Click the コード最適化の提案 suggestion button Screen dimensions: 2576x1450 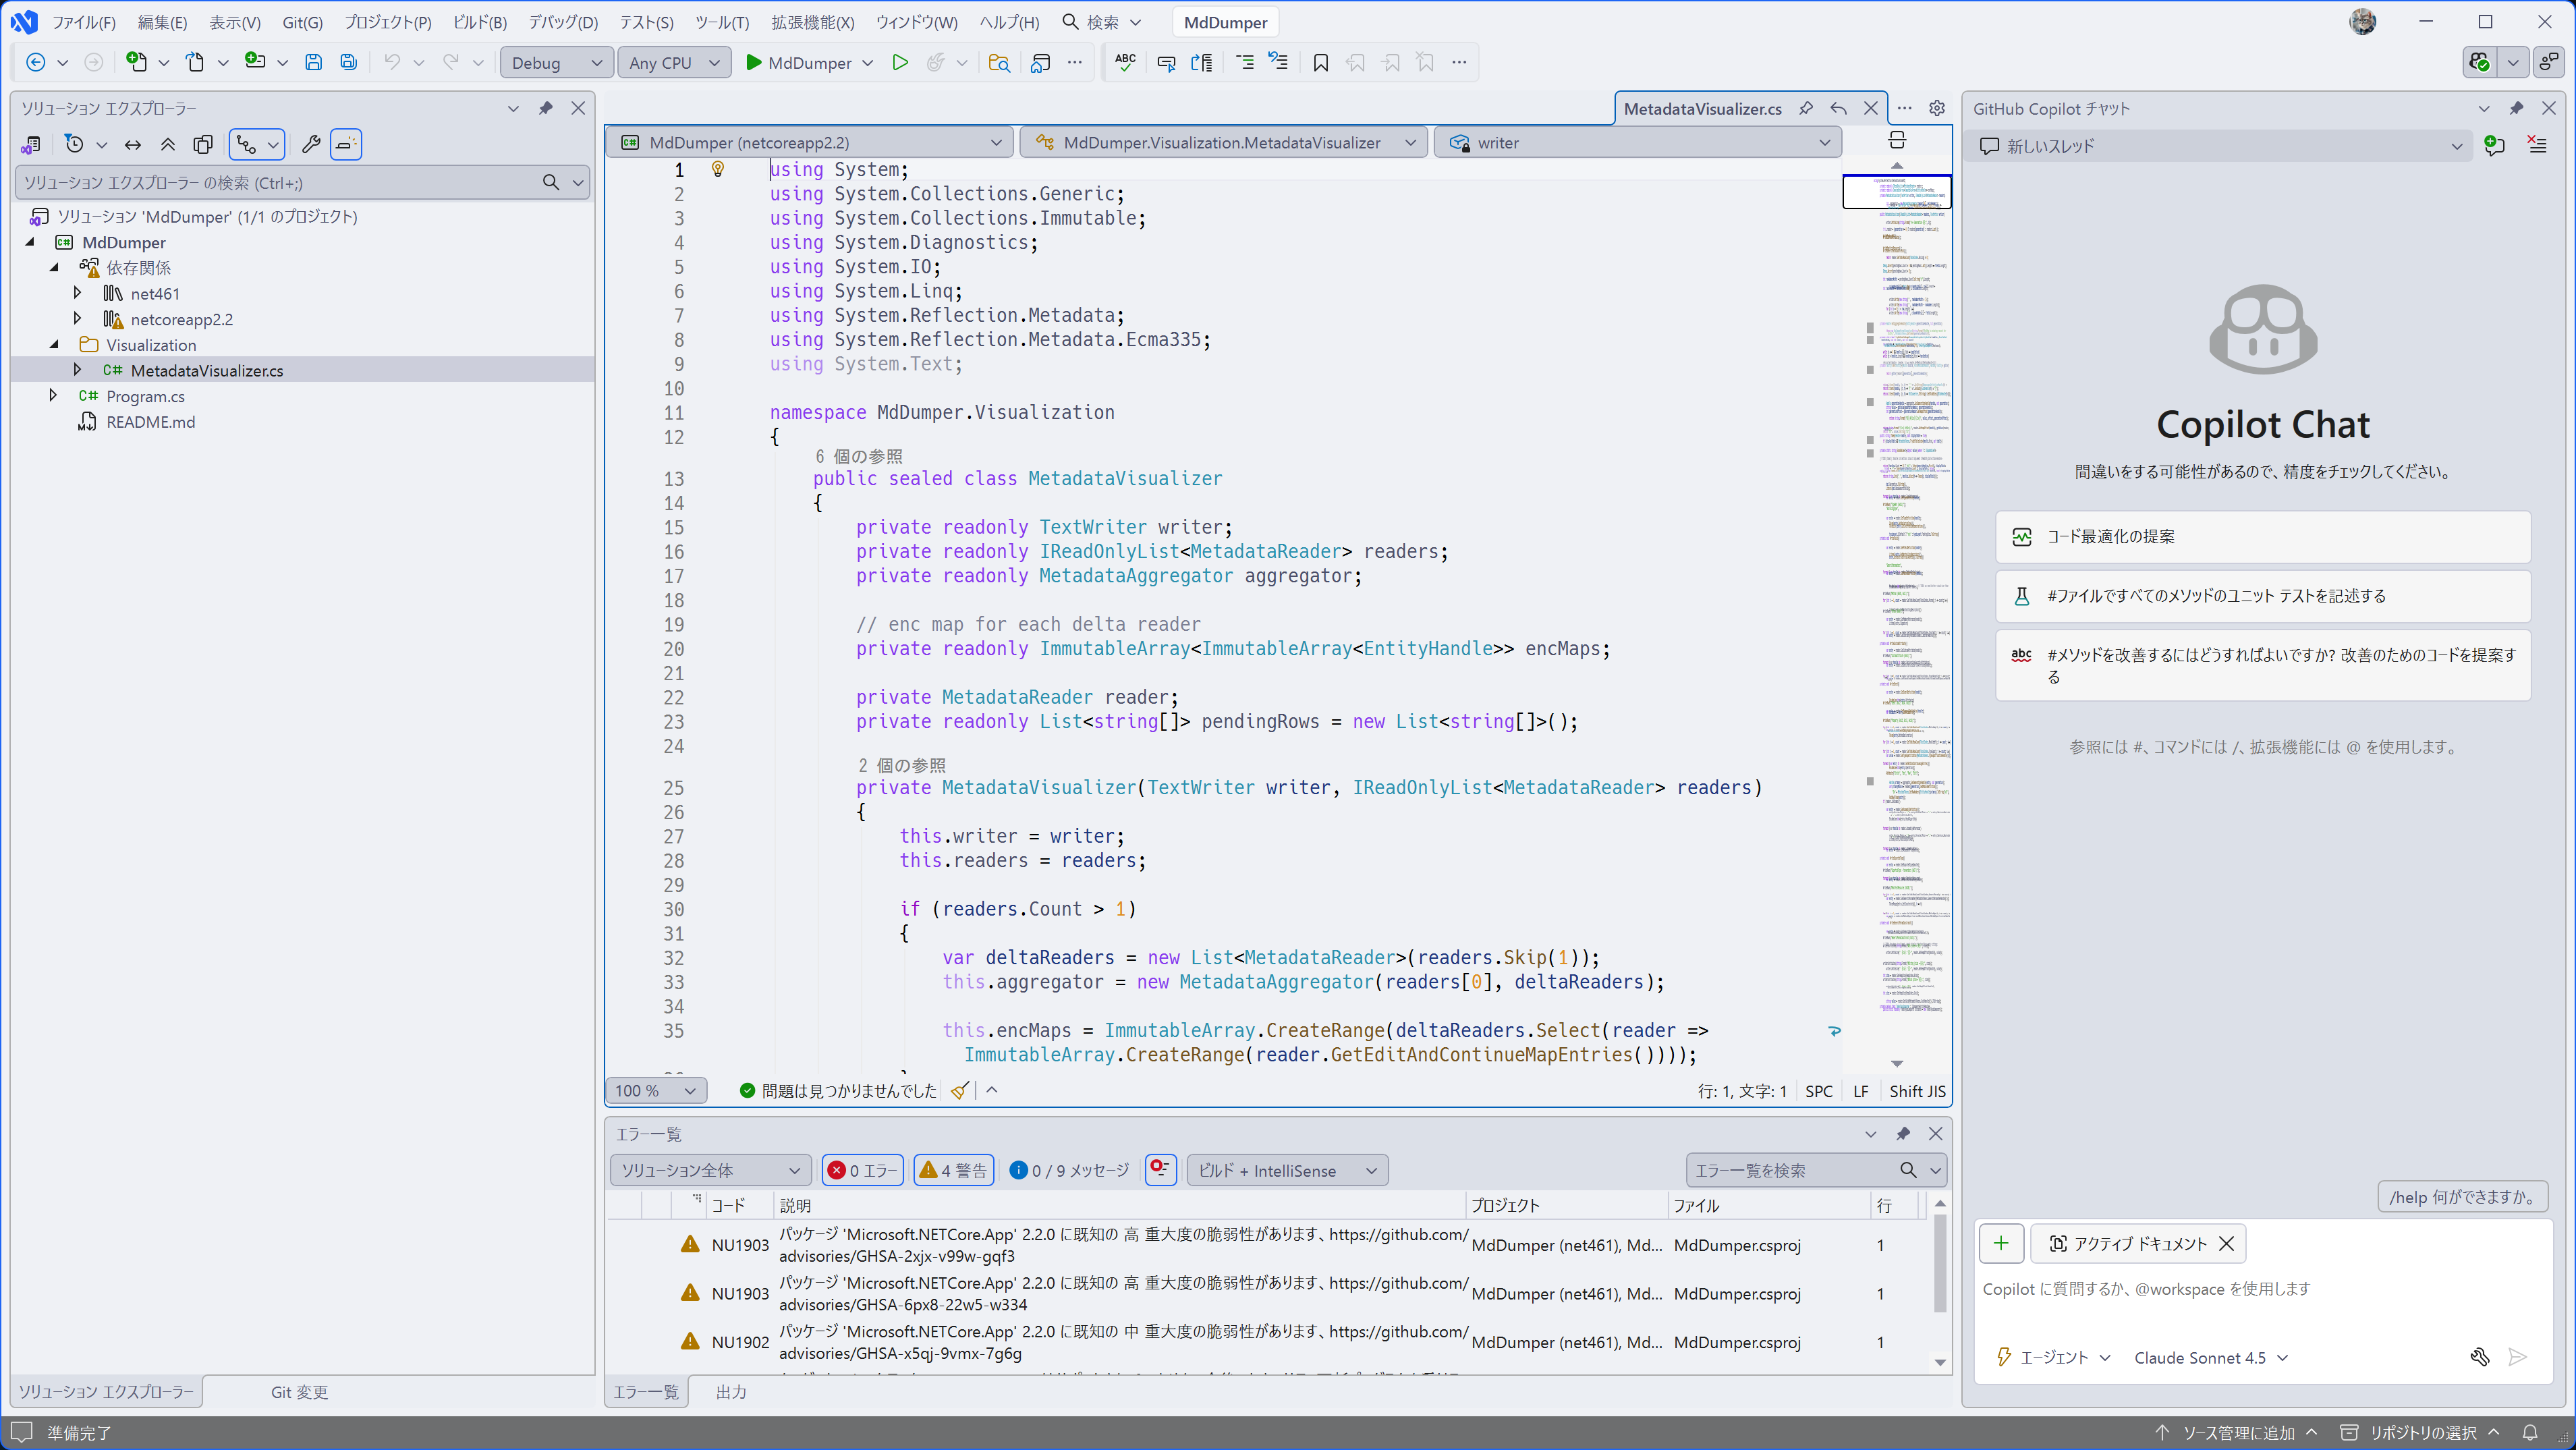coord(2262,537)
